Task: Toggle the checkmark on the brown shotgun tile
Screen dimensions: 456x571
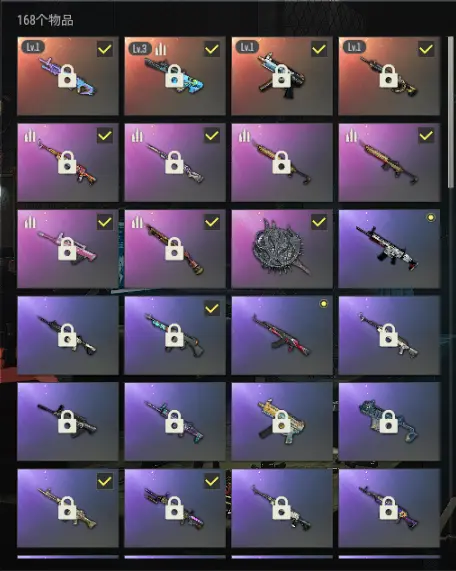Action: click(212, 222)
